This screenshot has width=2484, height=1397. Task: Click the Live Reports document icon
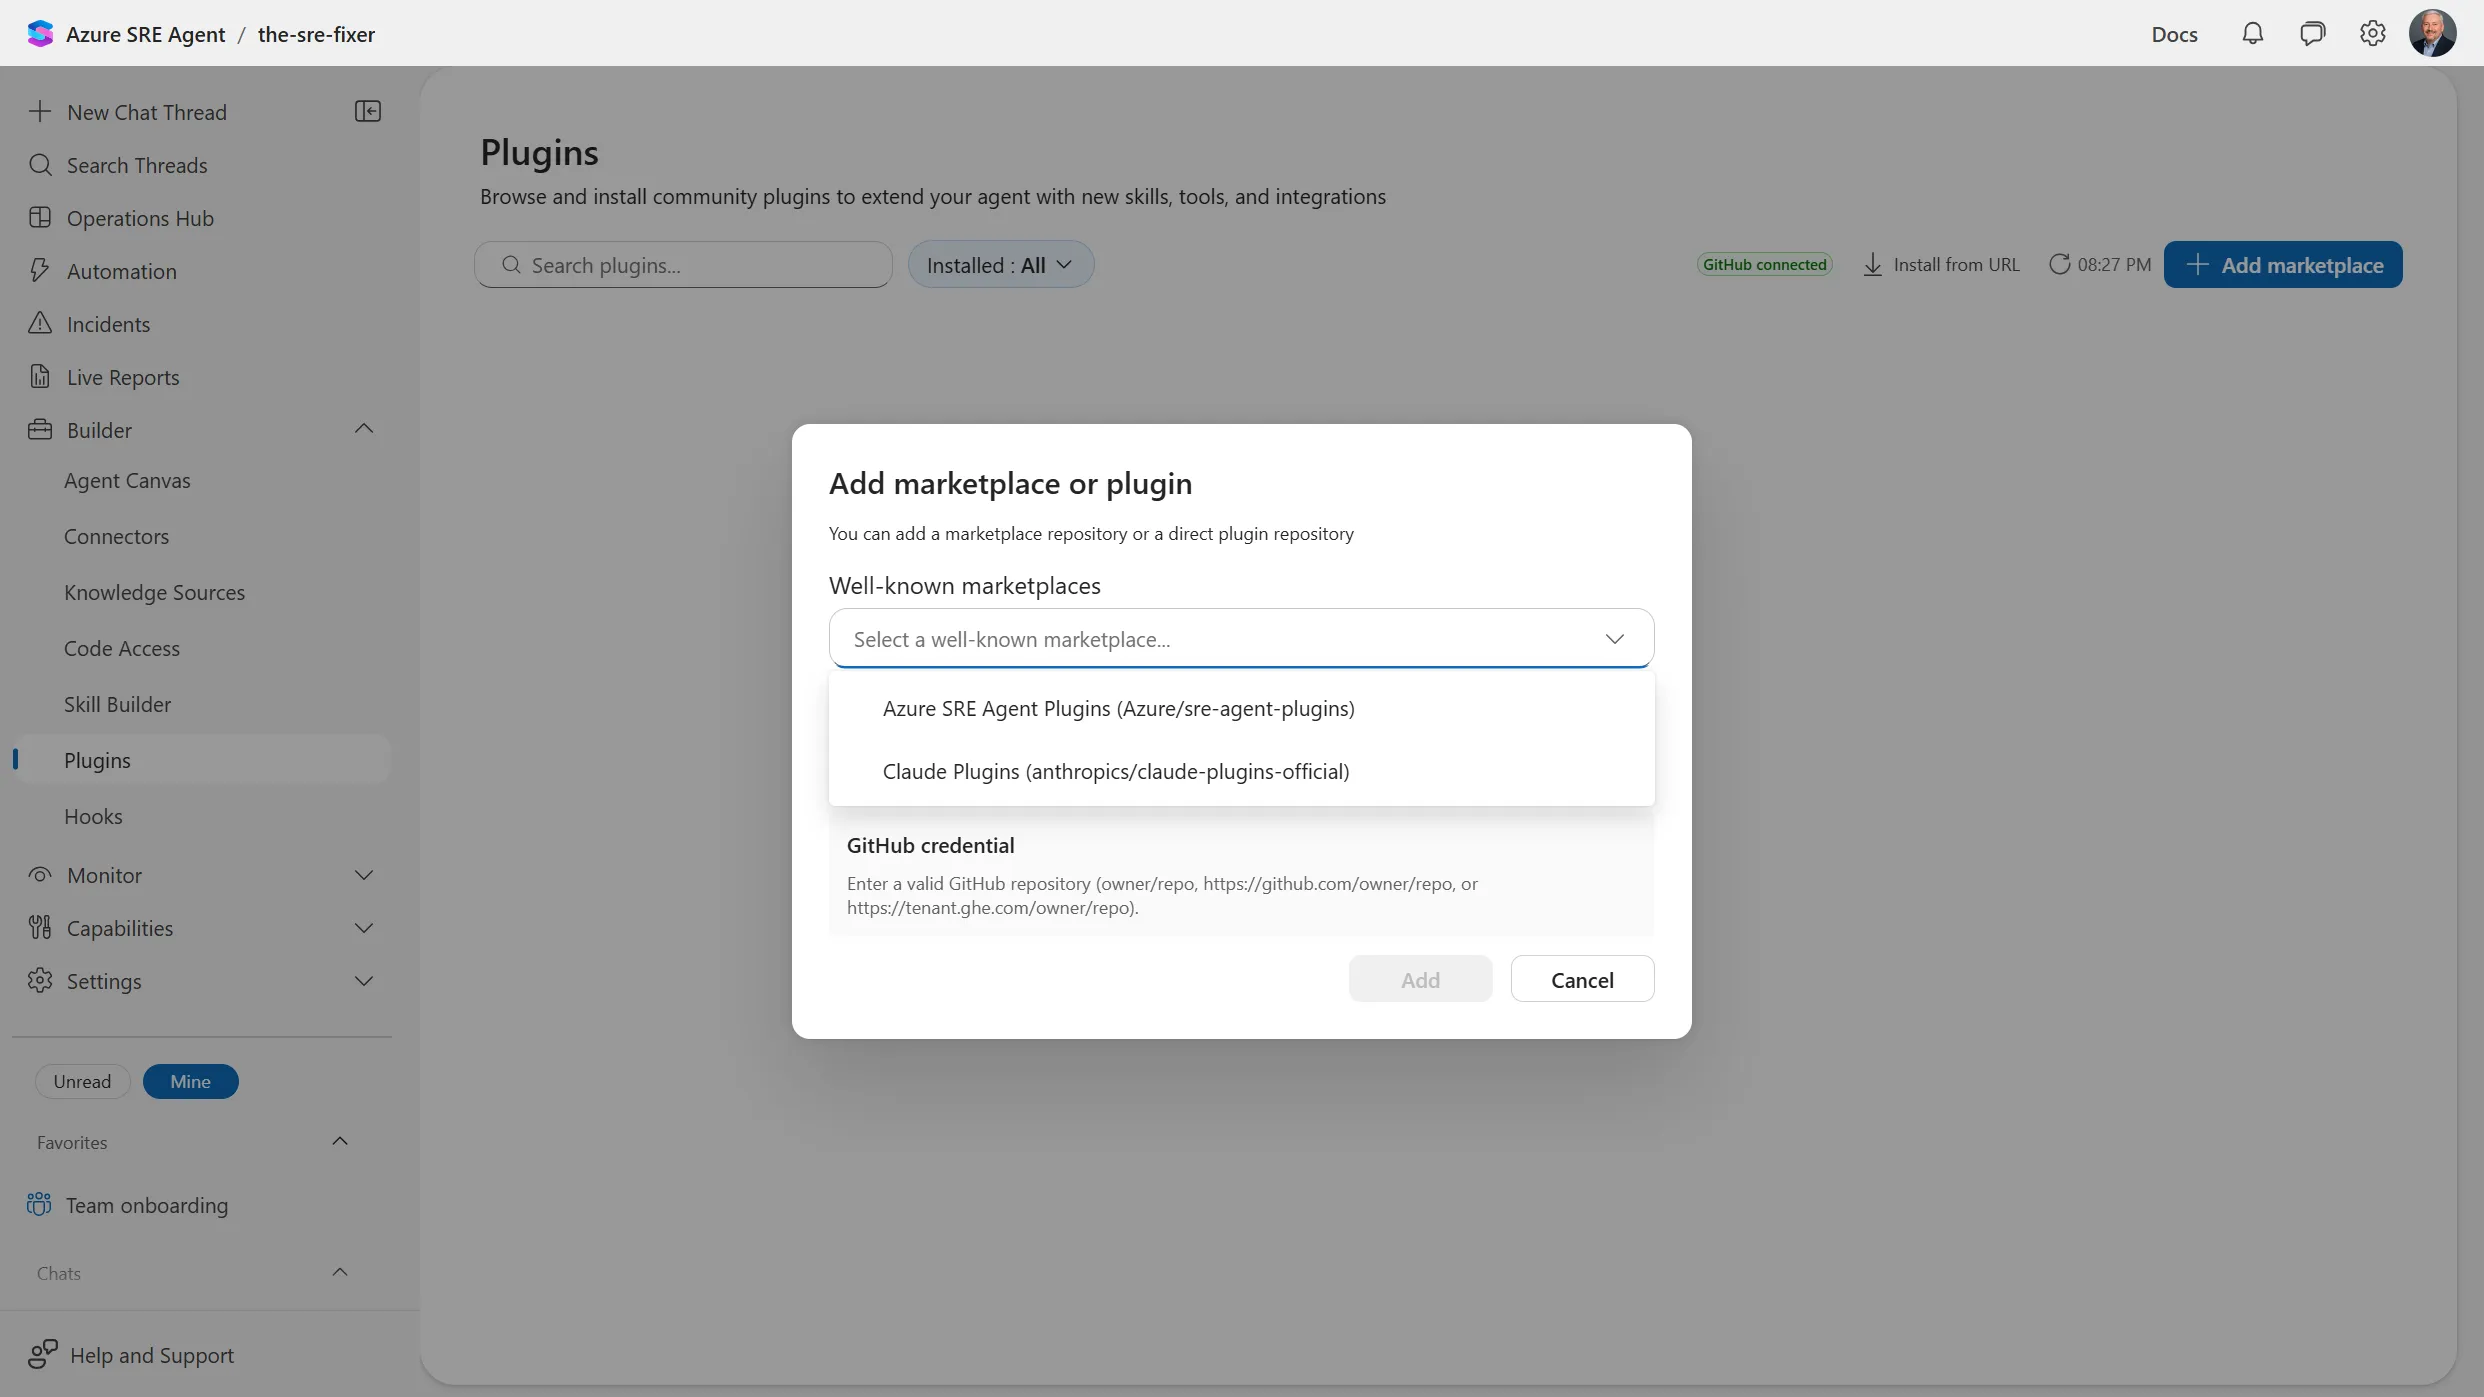(40, 377)
